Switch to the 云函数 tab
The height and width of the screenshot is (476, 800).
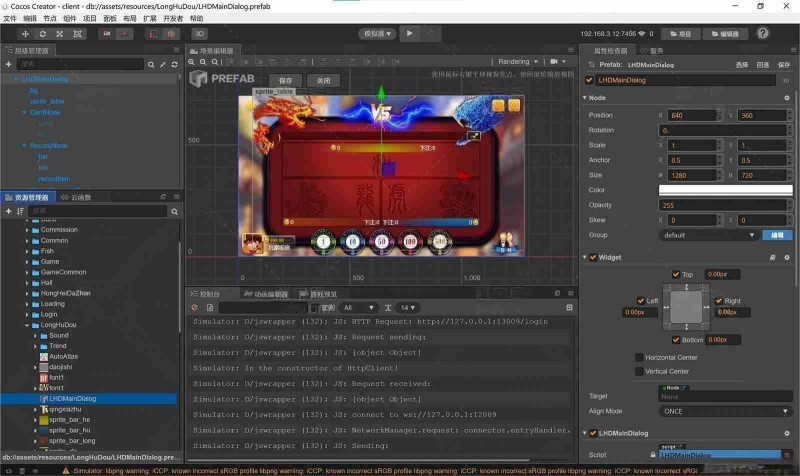pos(76,197)
